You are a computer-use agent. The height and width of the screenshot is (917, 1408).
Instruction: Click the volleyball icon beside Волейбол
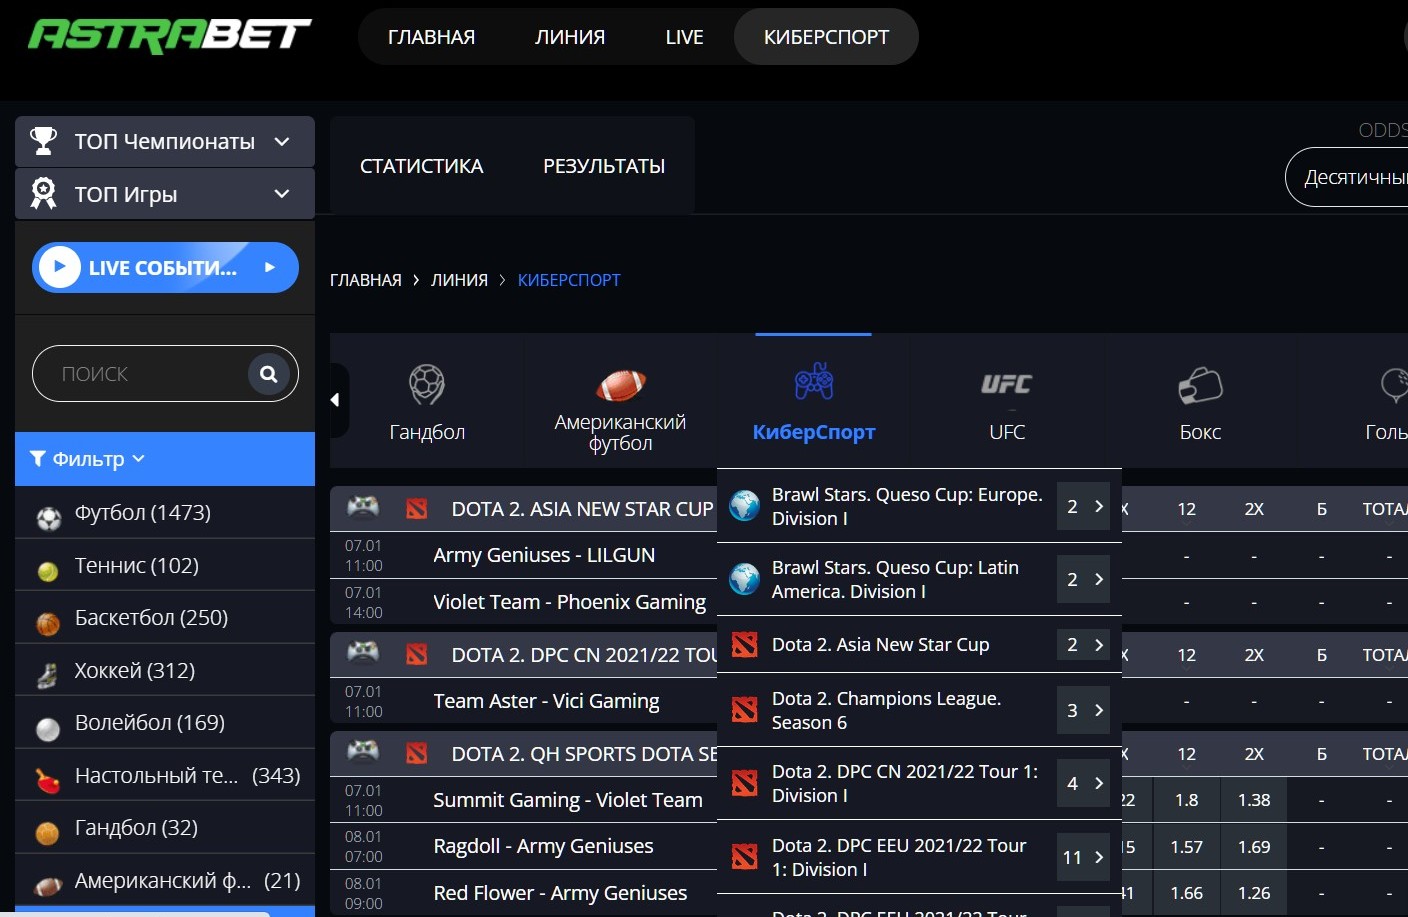coord(48,729)
